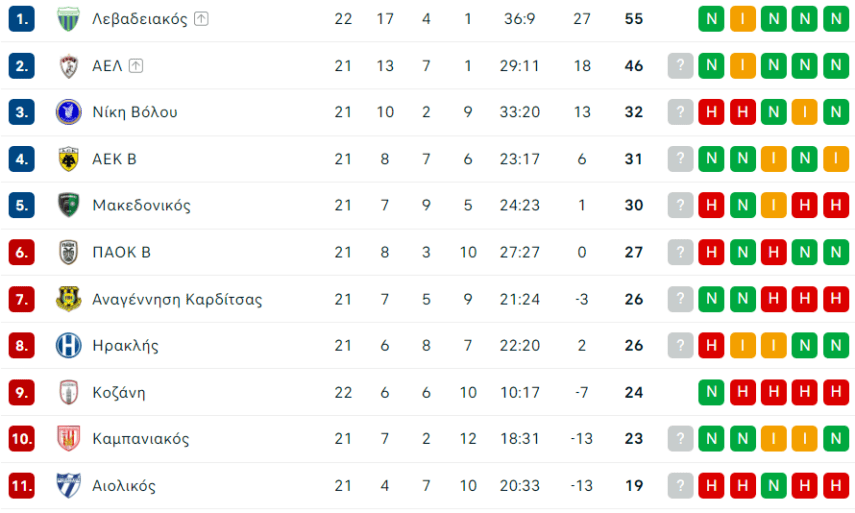Click the Ηρακλής blue H logo
The width and height of the screenshot is (855, 513).
(x=68, y=346)
